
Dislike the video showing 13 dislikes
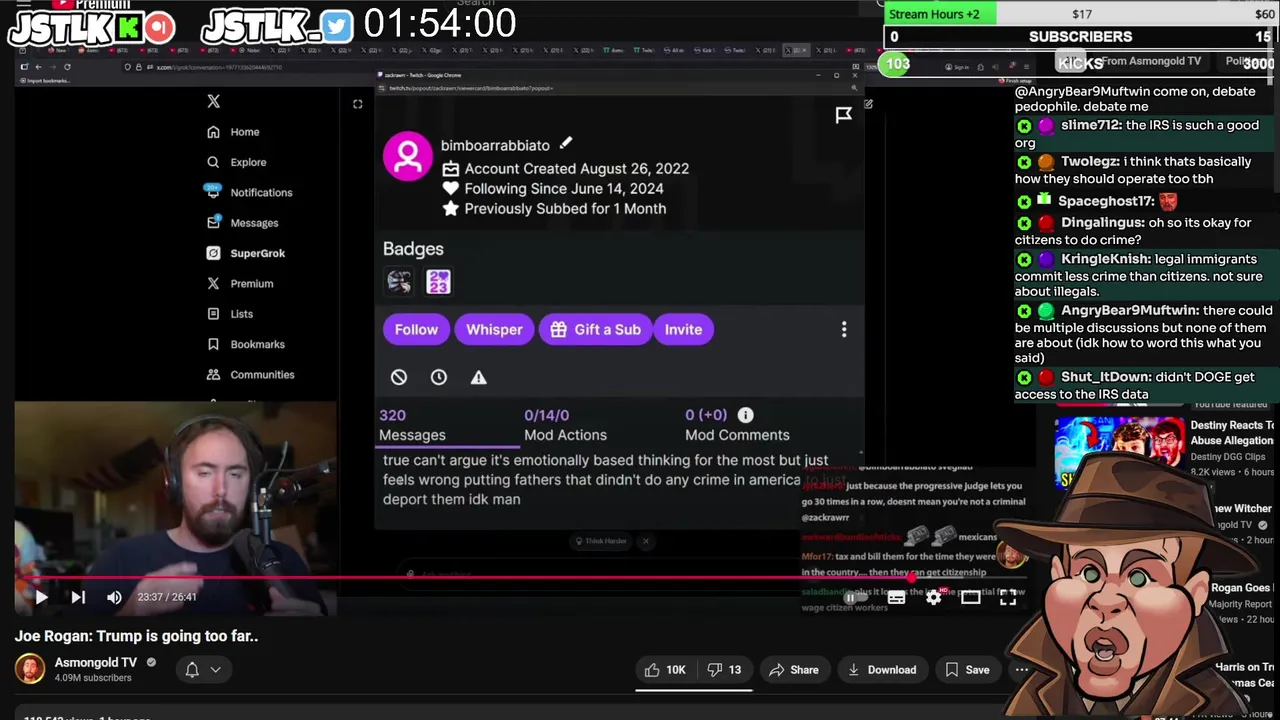click(x=726, y=670)
